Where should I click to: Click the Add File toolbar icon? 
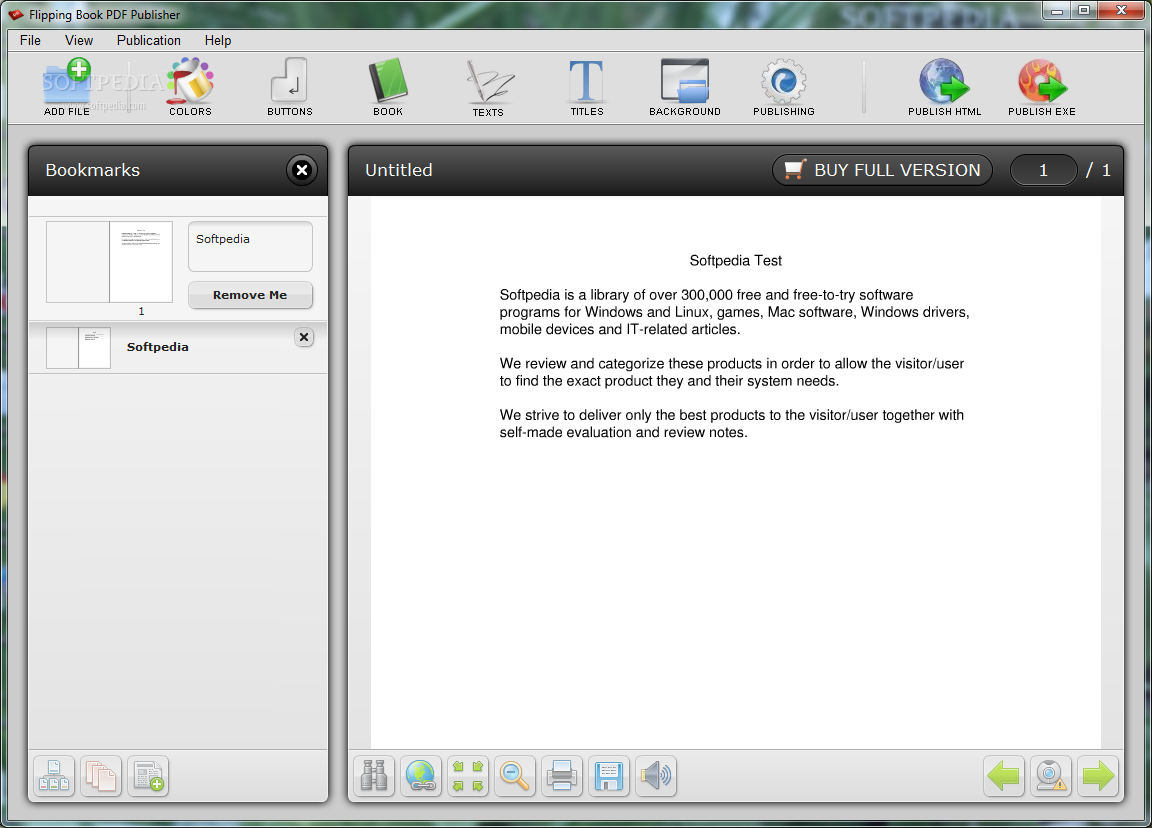pos(67,87)
